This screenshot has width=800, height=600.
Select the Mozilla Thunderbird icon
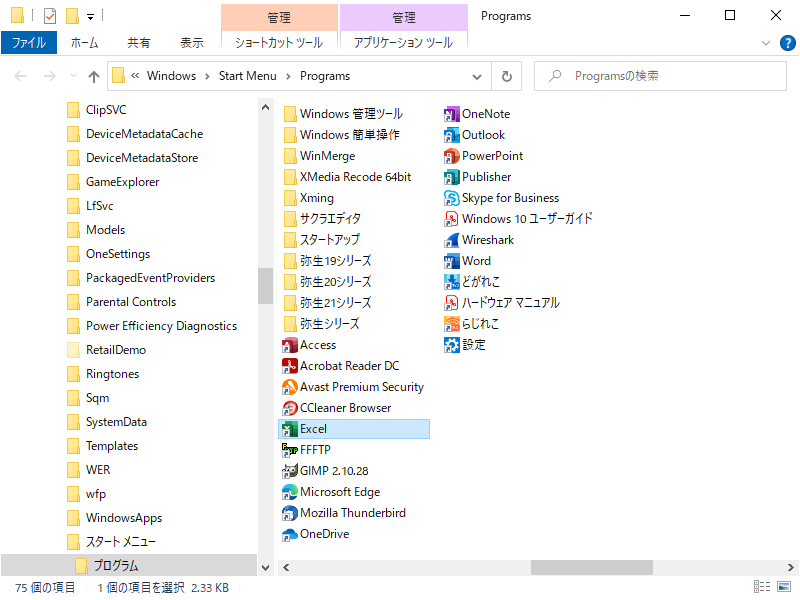[290, 513]
